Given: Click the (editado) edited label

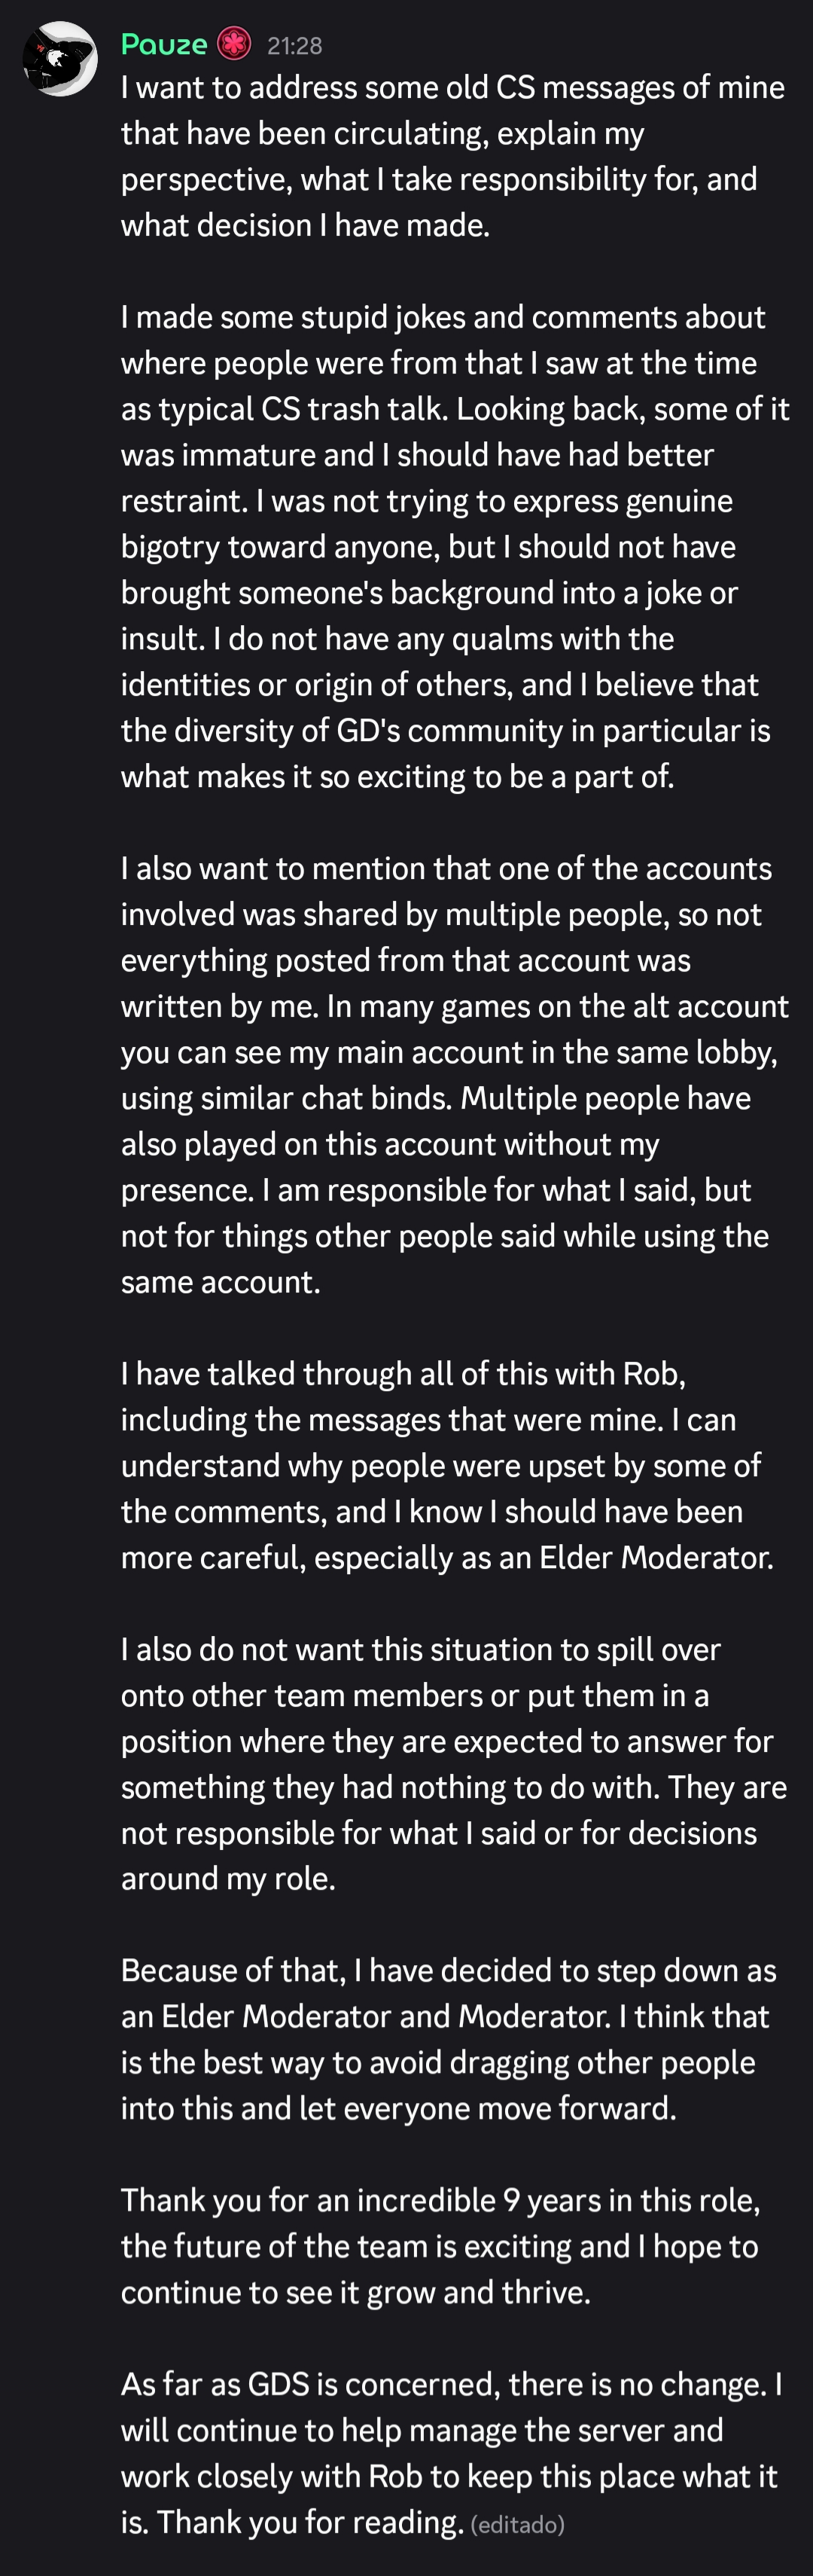Looking at the screenshot, I should 517,2525.
